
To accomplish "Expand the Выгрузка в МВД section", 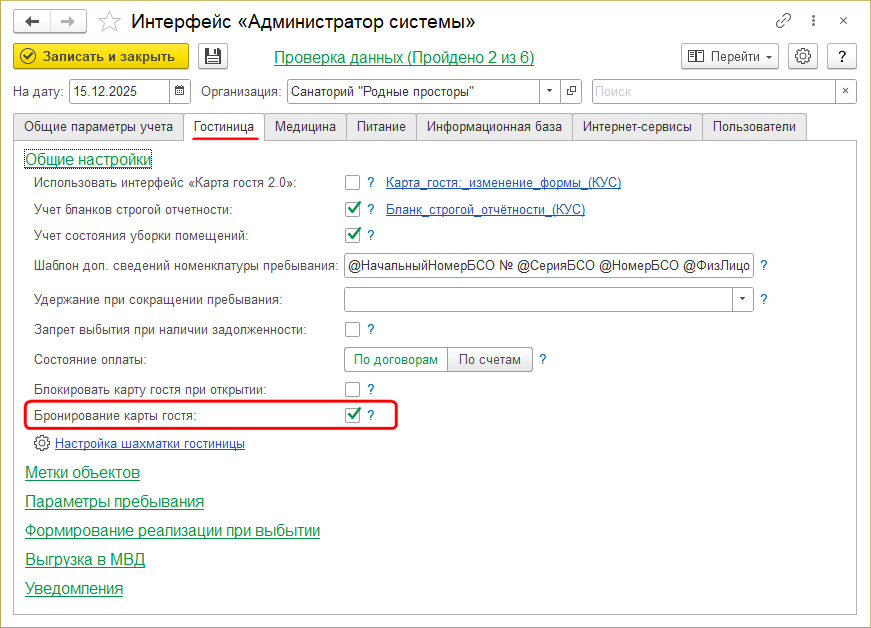I will pos(85,559).
